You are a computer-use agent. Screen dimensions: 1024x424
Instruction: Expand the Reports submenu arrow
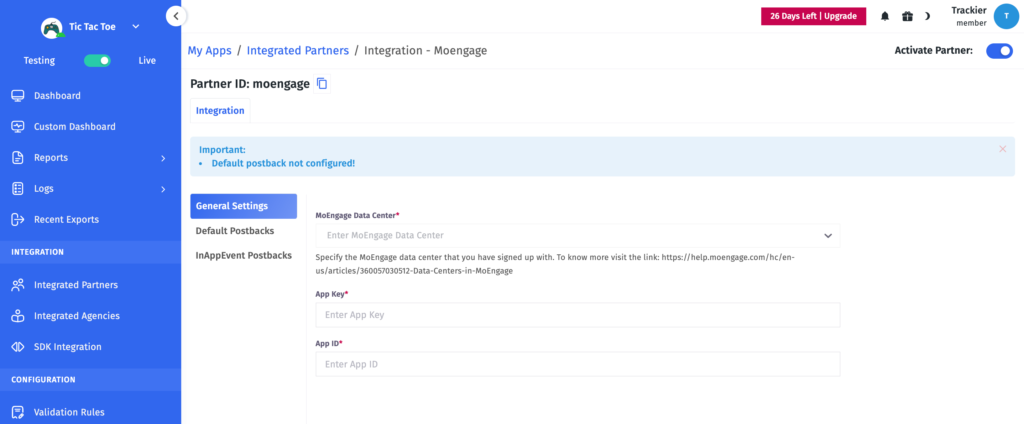[163, 158]
